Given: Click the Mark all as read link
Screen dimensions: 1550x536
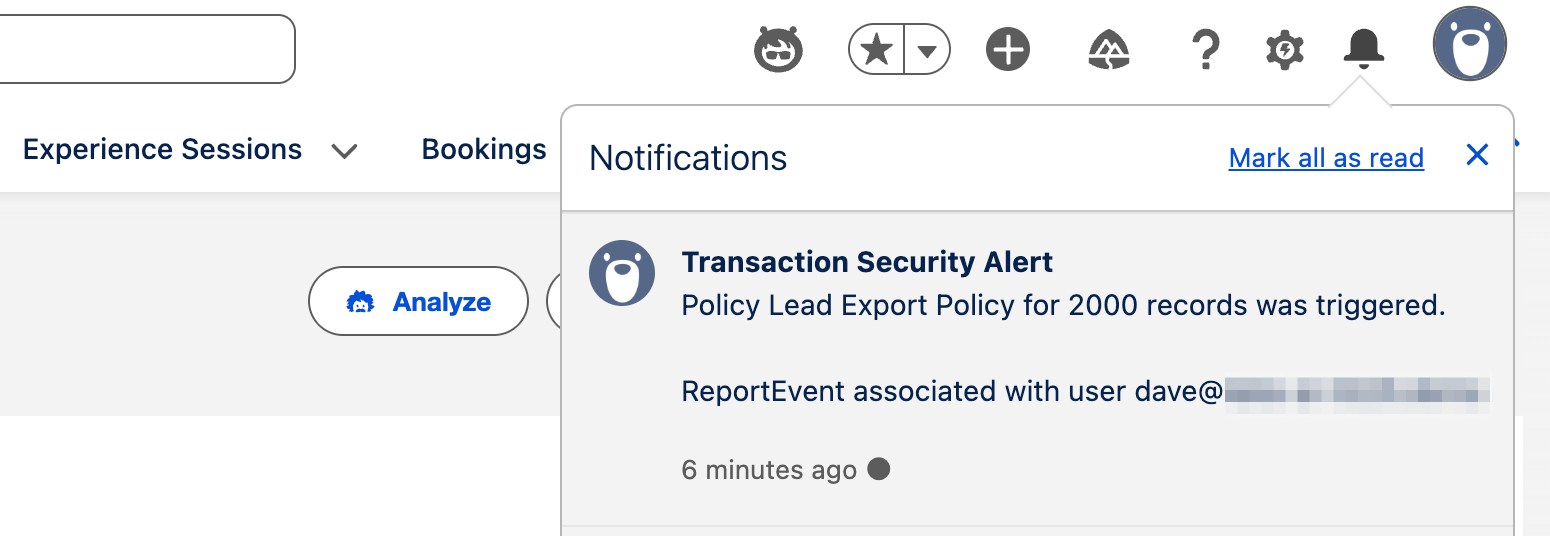Looking at the screenshot, I should 1326,158.
